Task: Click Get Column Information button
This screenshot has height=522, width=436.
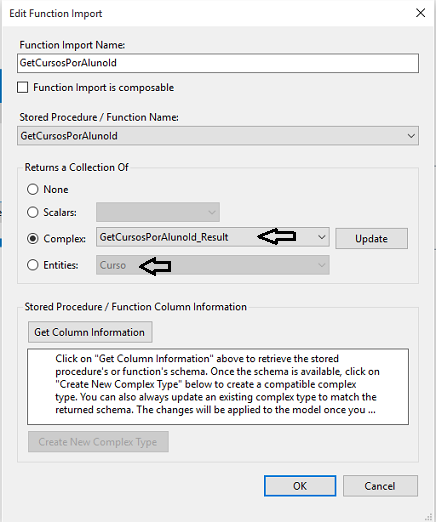Action: 90,332
